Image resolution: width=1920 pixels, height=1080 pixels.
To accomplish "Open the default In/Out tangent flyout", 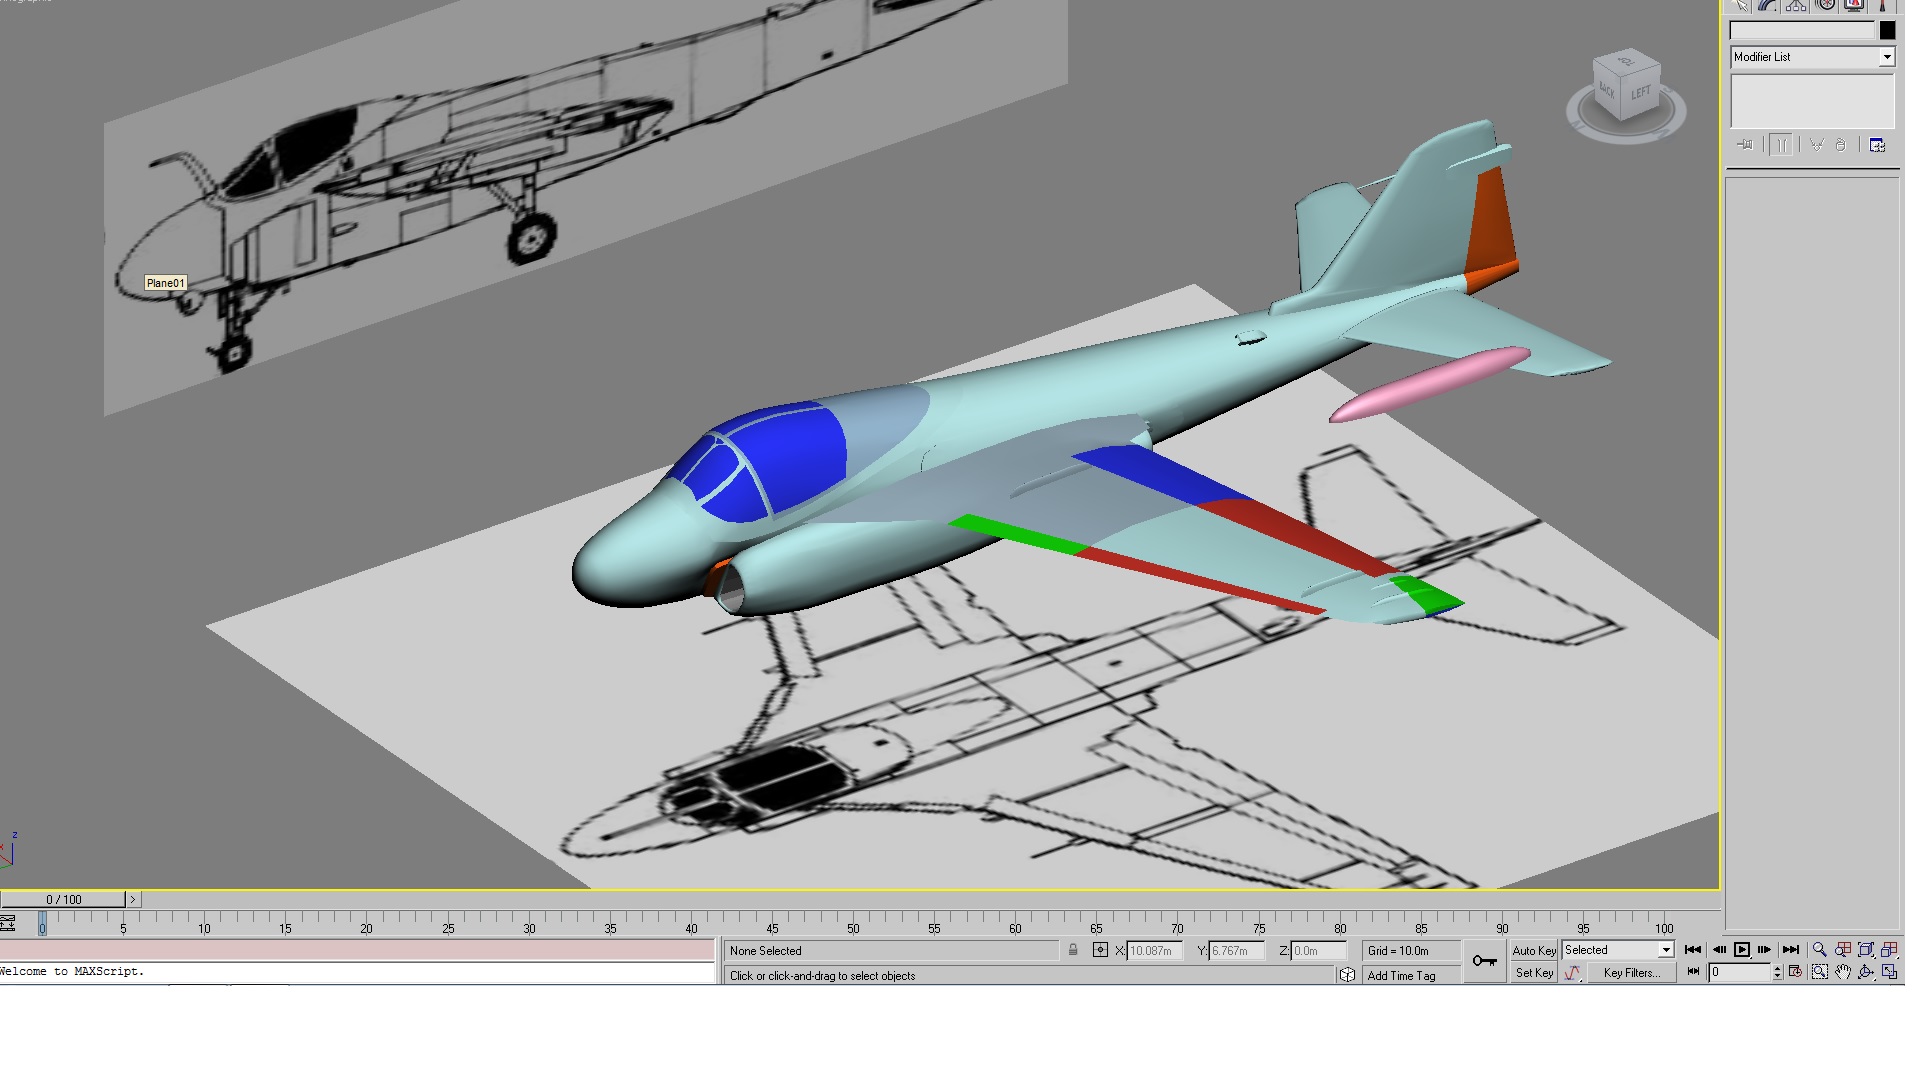I will [x=1572, y=973].
